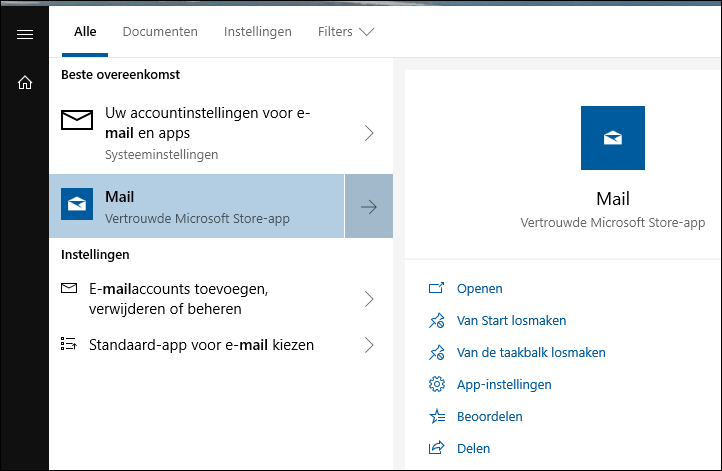Screen dimensions: 722x471
Task: Click the blue Mail app icon in results
Action: 77,204
